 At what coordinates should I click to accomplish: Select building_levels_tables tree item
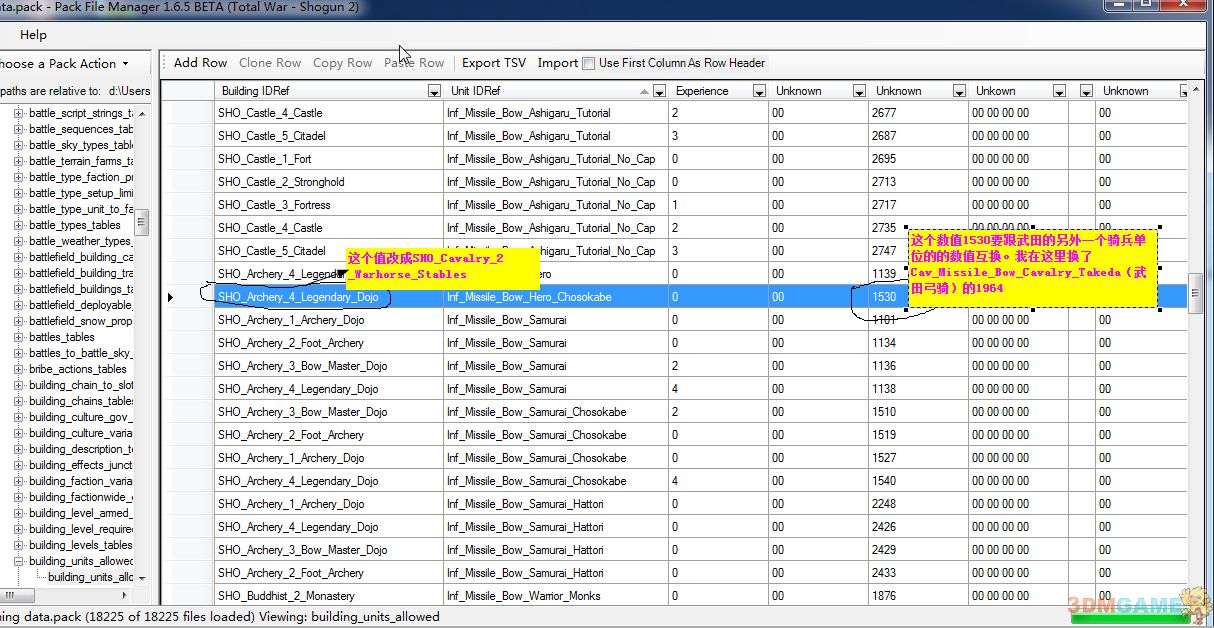(x=81, y=545)
